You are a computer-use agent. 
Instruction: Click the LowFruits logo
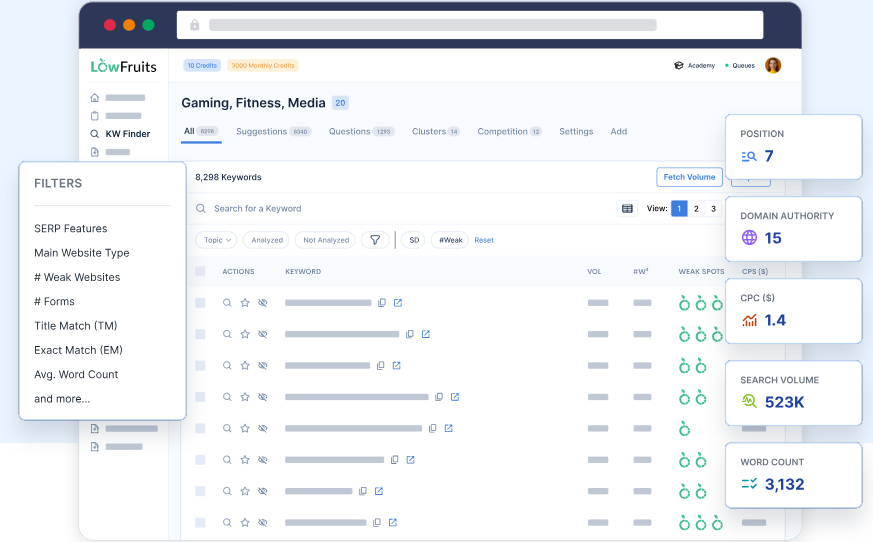[124, 66]
